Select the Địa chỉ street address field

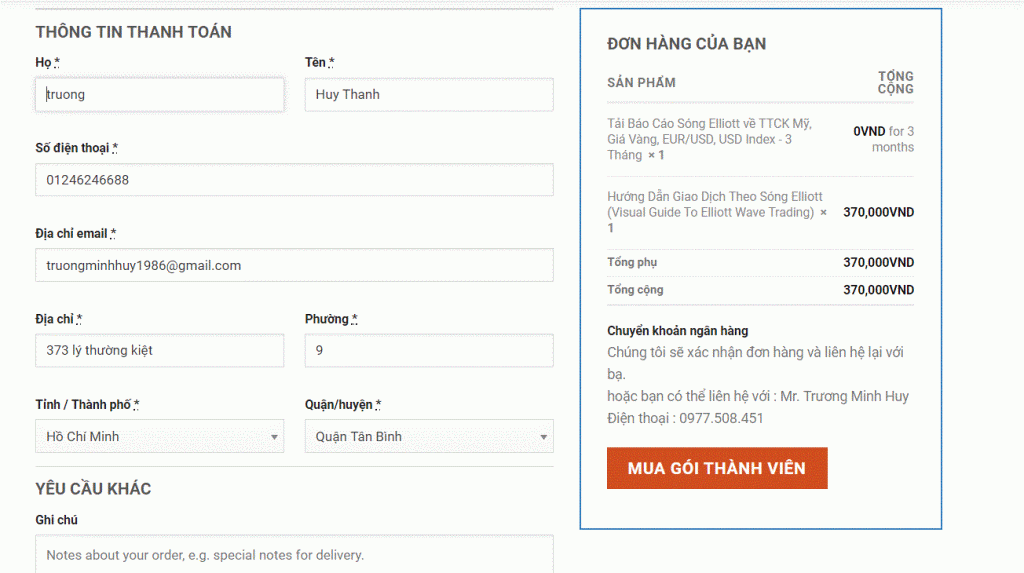[x=159, y=351]
